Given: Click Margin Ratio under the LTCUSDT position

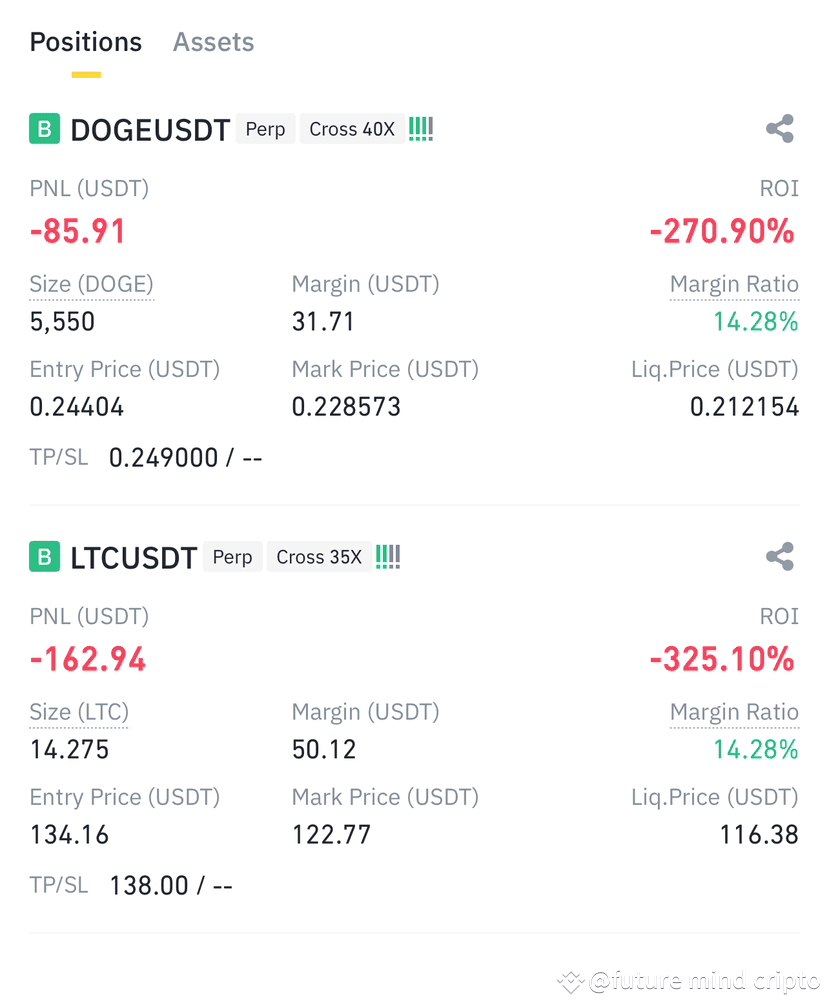Looking at the screenshot, I should click(x=734, y=712).
